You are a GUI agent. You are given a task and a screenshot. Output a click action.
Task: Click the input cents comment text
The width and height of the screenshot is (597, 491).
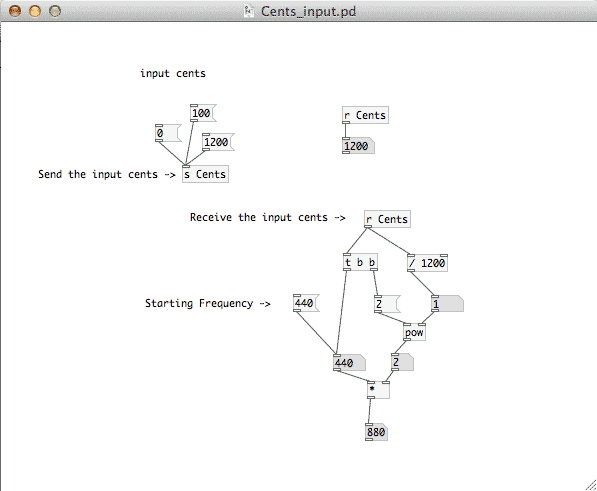[x=173, y=73]
